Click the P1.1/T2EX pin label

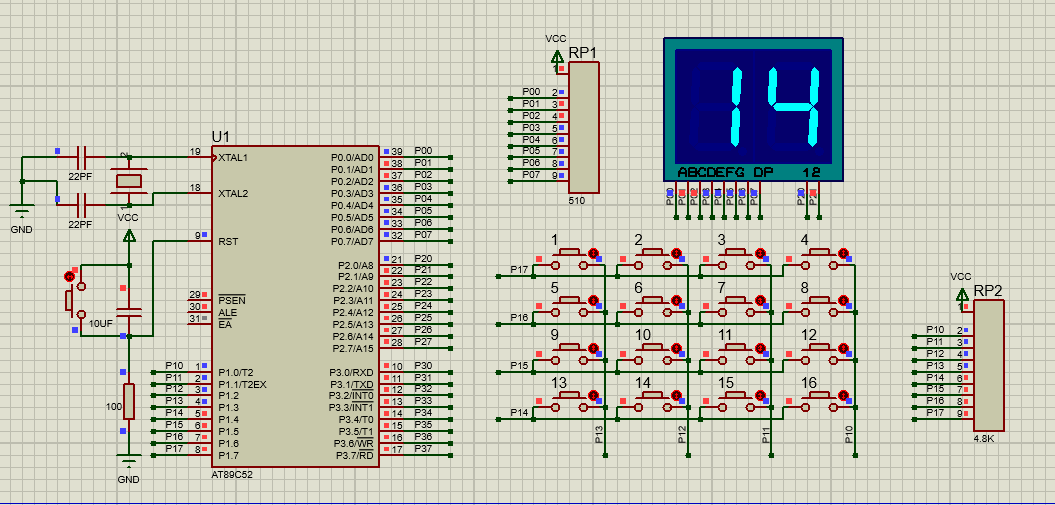242,384
